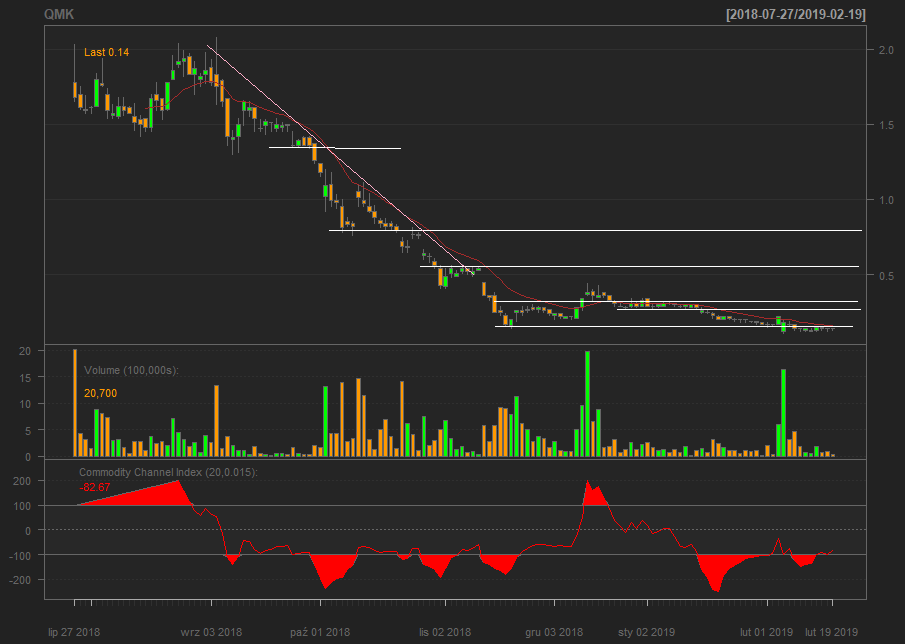This screenshot has height=644, width=905.
Task: Click the 0.5 price axis label
Action: 887,275
